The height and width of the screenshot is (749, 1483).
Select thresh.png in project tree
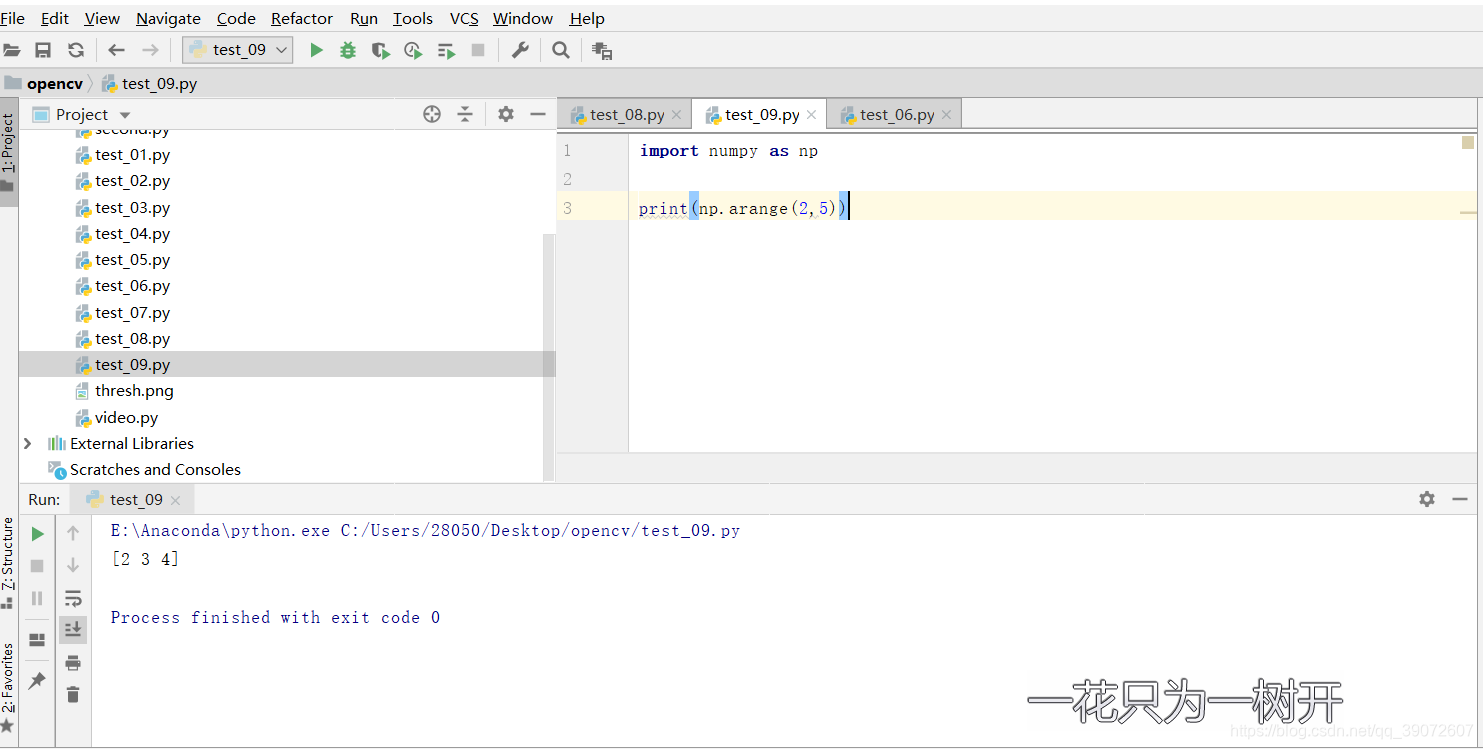tap(134, 391)
